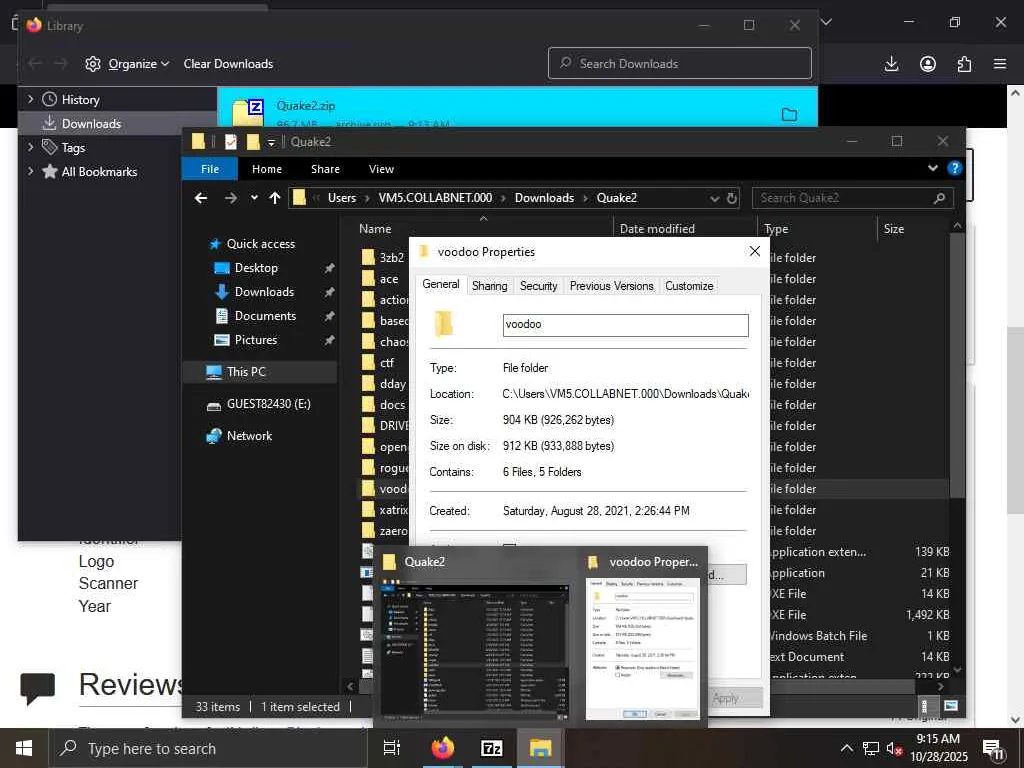1024x768 pixels.
Task: Open the Share ribbon tab
Action: tap(325, 168)
